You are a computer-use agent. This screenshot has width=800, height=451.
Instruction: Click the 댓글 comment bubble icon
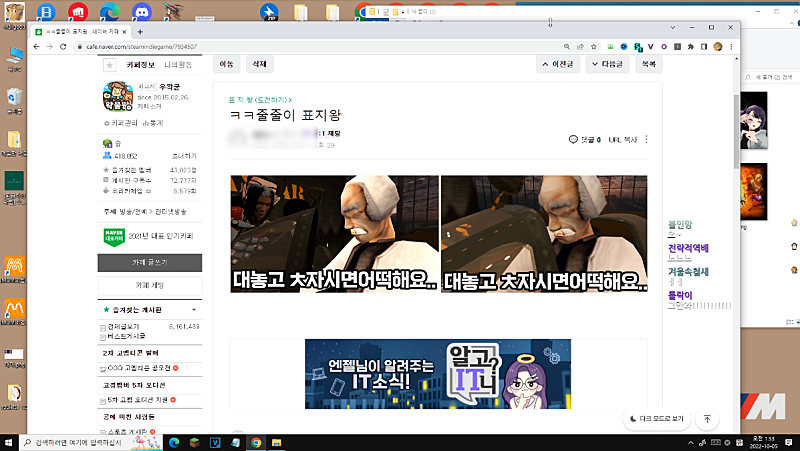pos(572,139)
